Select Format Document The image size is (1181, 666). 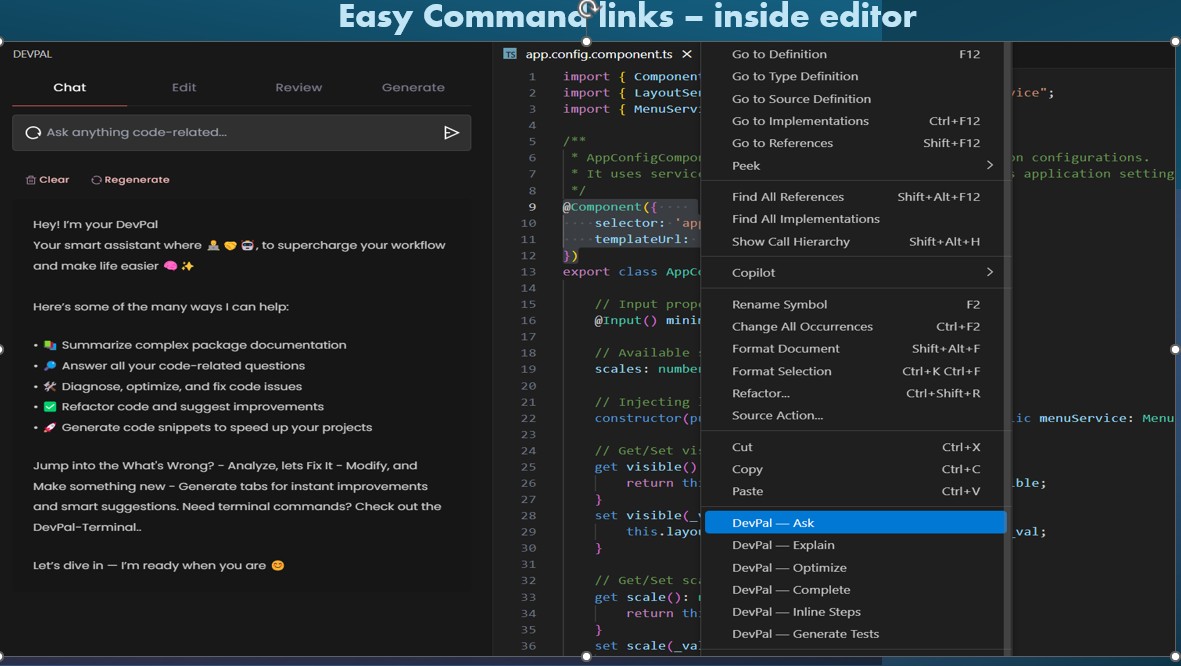tap(856, 349)
